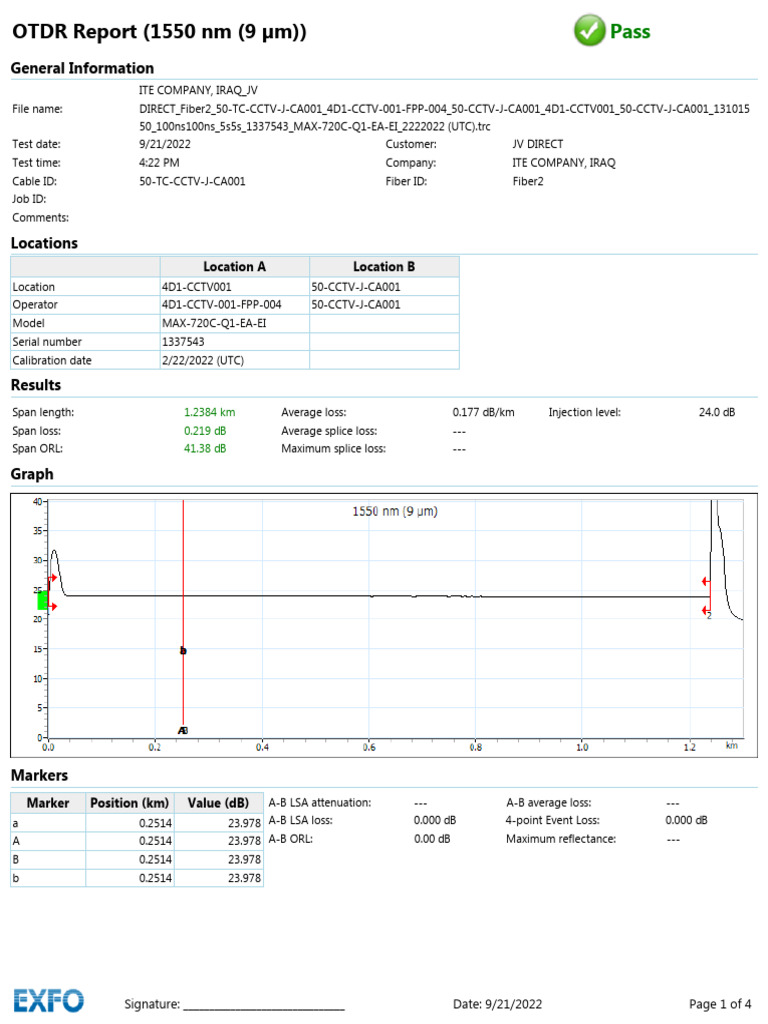Click the 'Page 1 of 4' text
This screenshot has height=1024, width=768.
point(720,1004)
